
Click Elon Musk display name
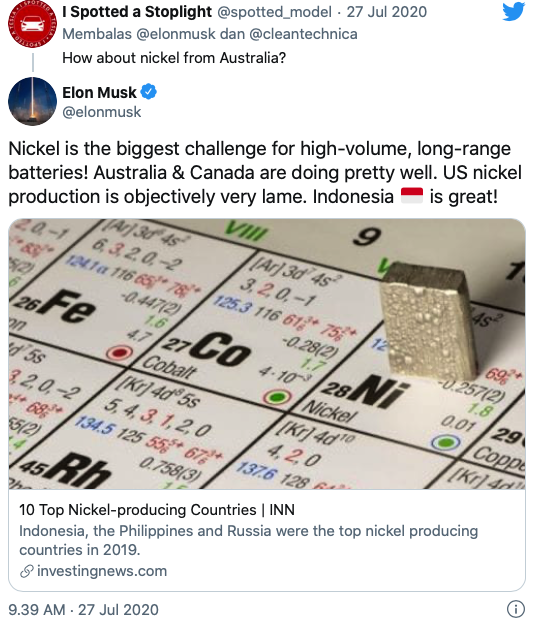99,92
